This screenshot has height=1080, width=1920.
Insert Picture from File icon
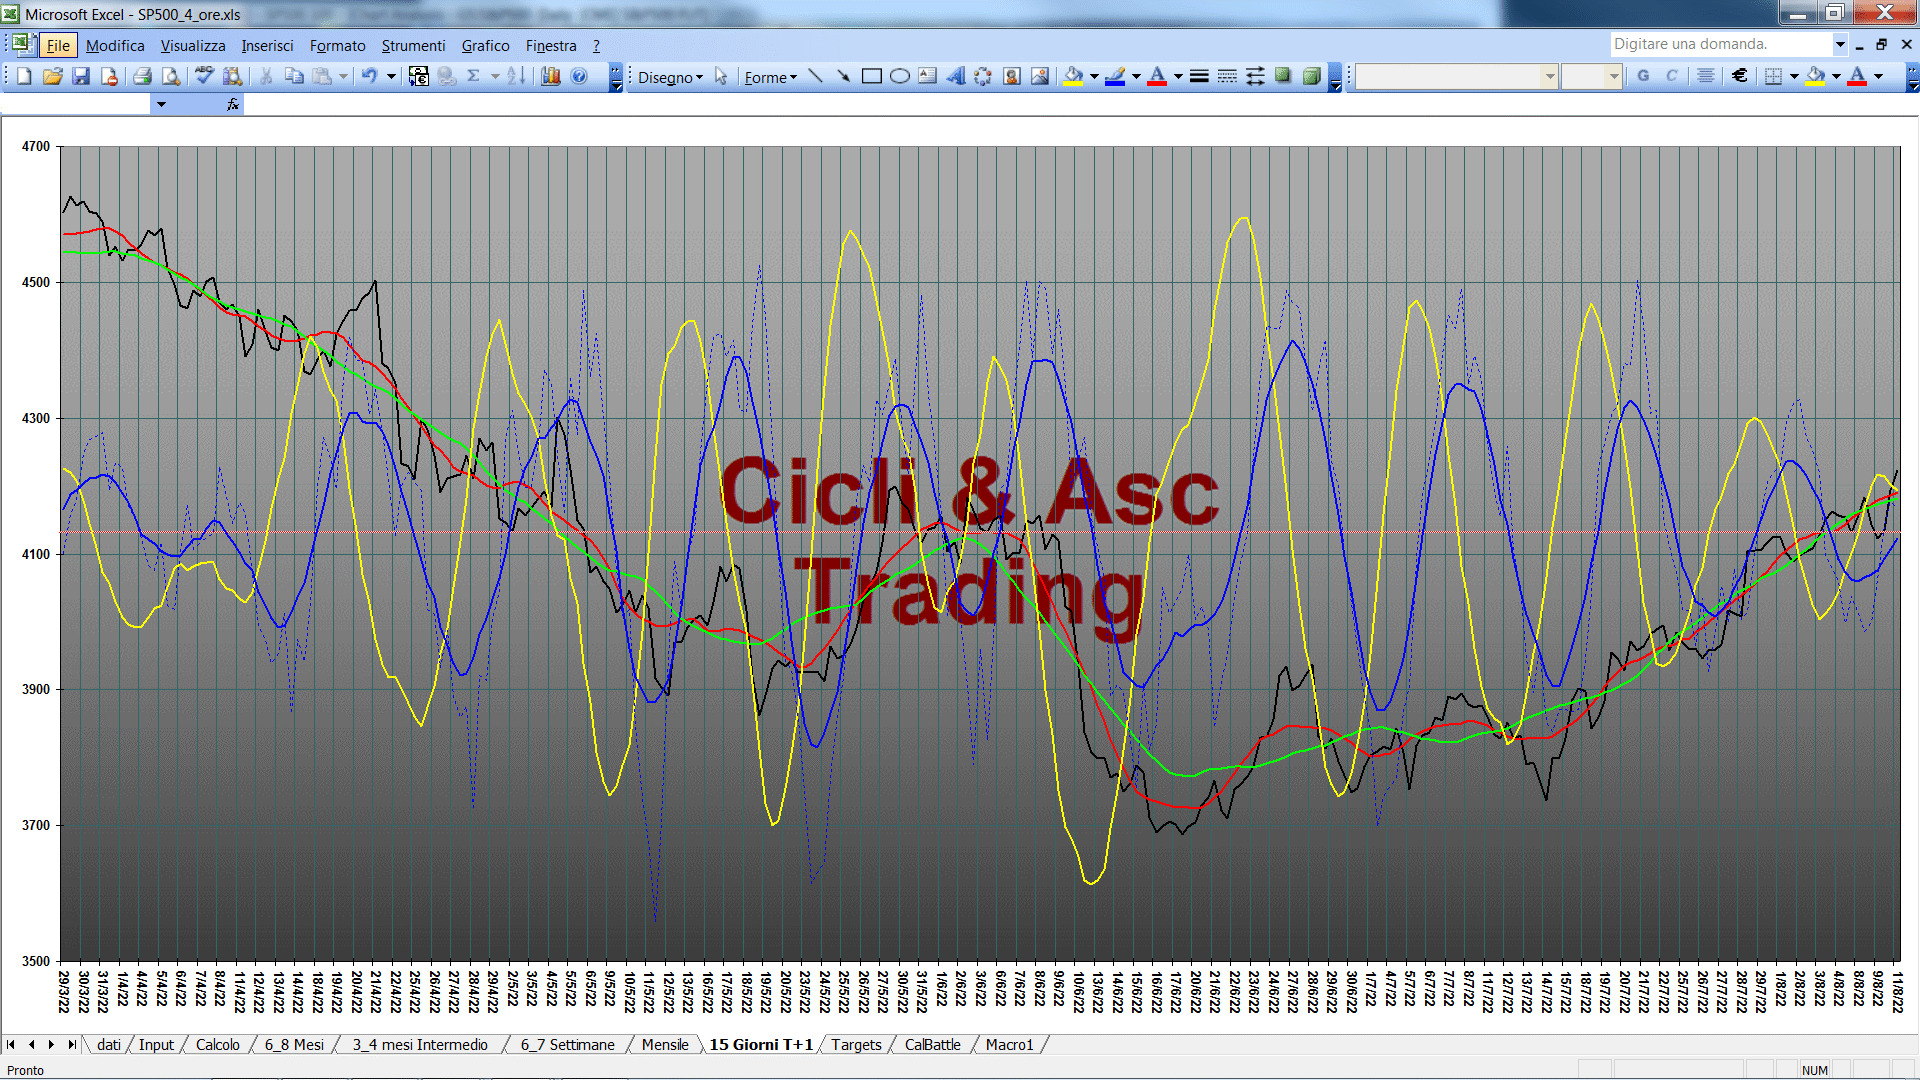(x=1040, y=76)
